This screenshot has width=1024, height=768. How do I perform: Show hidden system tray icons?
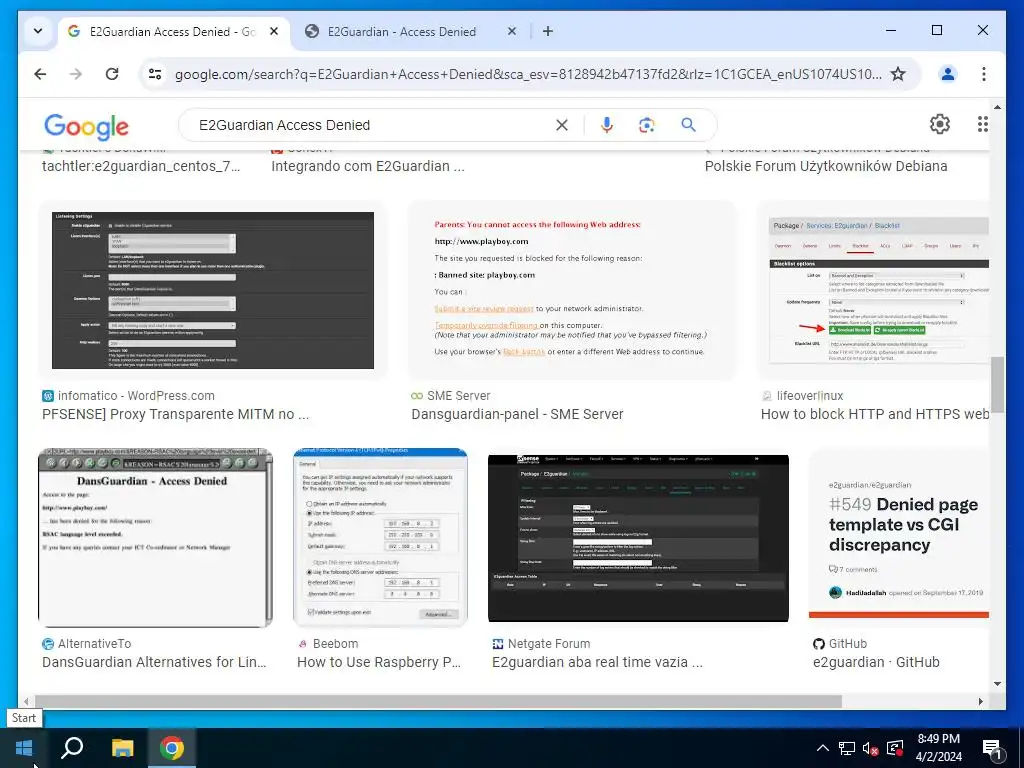pos(823,748)
